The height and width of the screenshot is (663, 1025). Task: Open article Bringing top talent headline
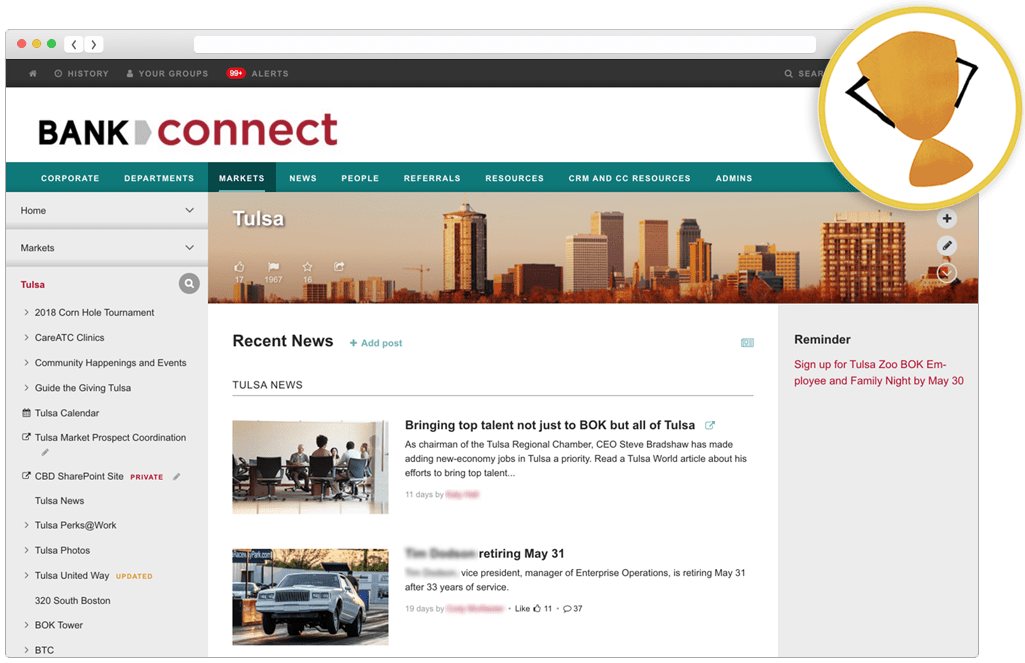click(550, 425)
